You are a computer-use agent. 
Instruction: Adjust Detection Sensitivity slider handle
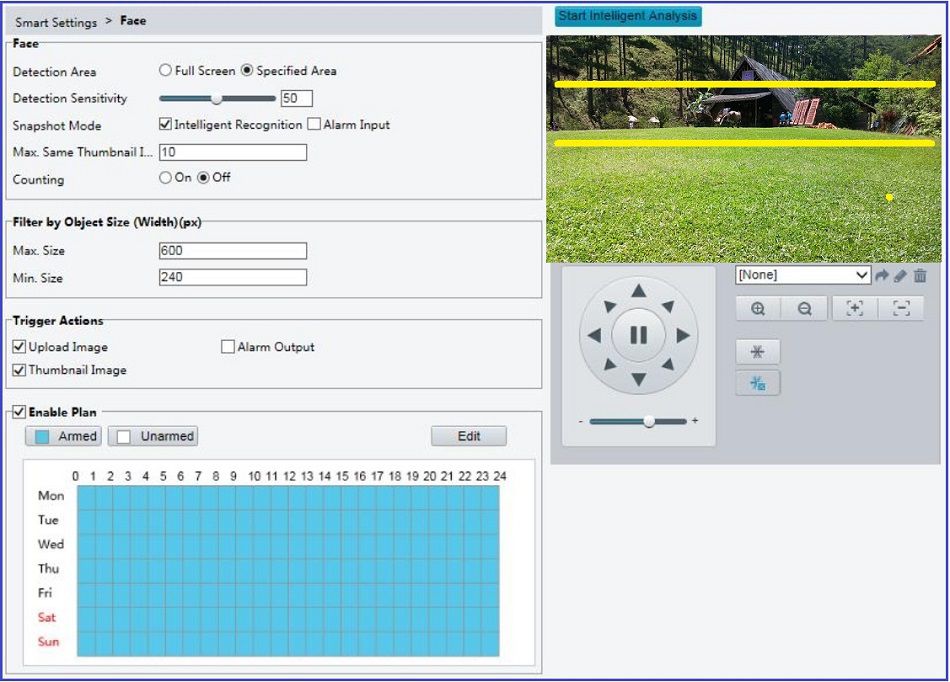point(216,99)
